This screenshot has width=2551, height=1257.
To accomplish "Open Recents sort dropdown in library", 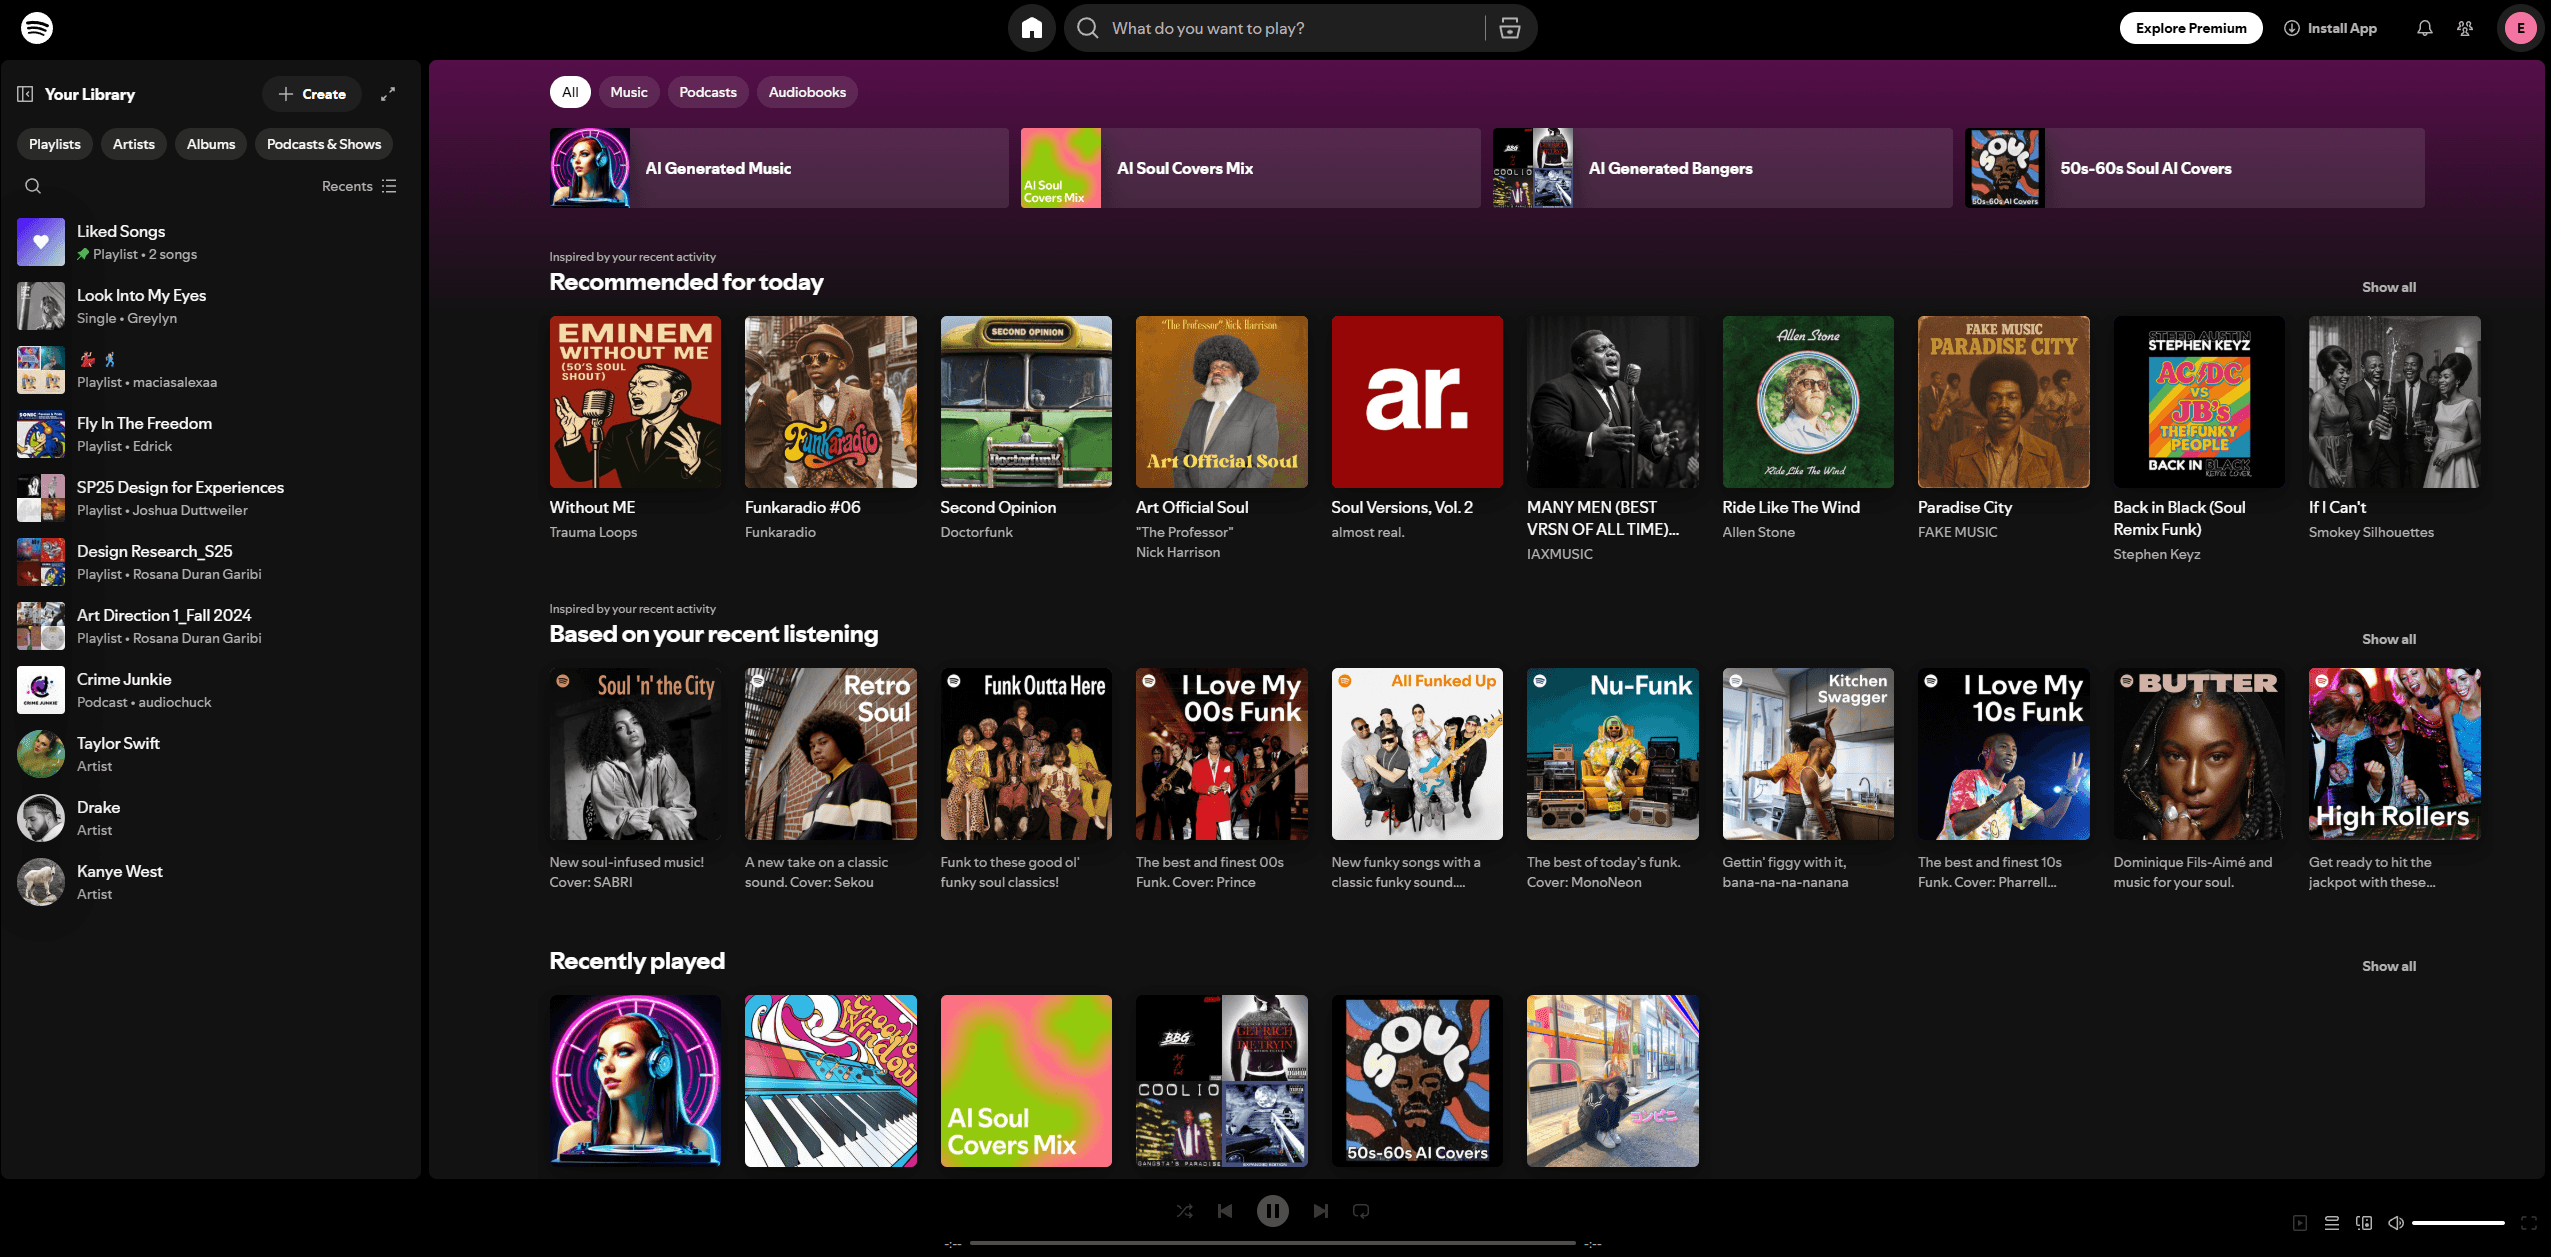I will [359, 186].
